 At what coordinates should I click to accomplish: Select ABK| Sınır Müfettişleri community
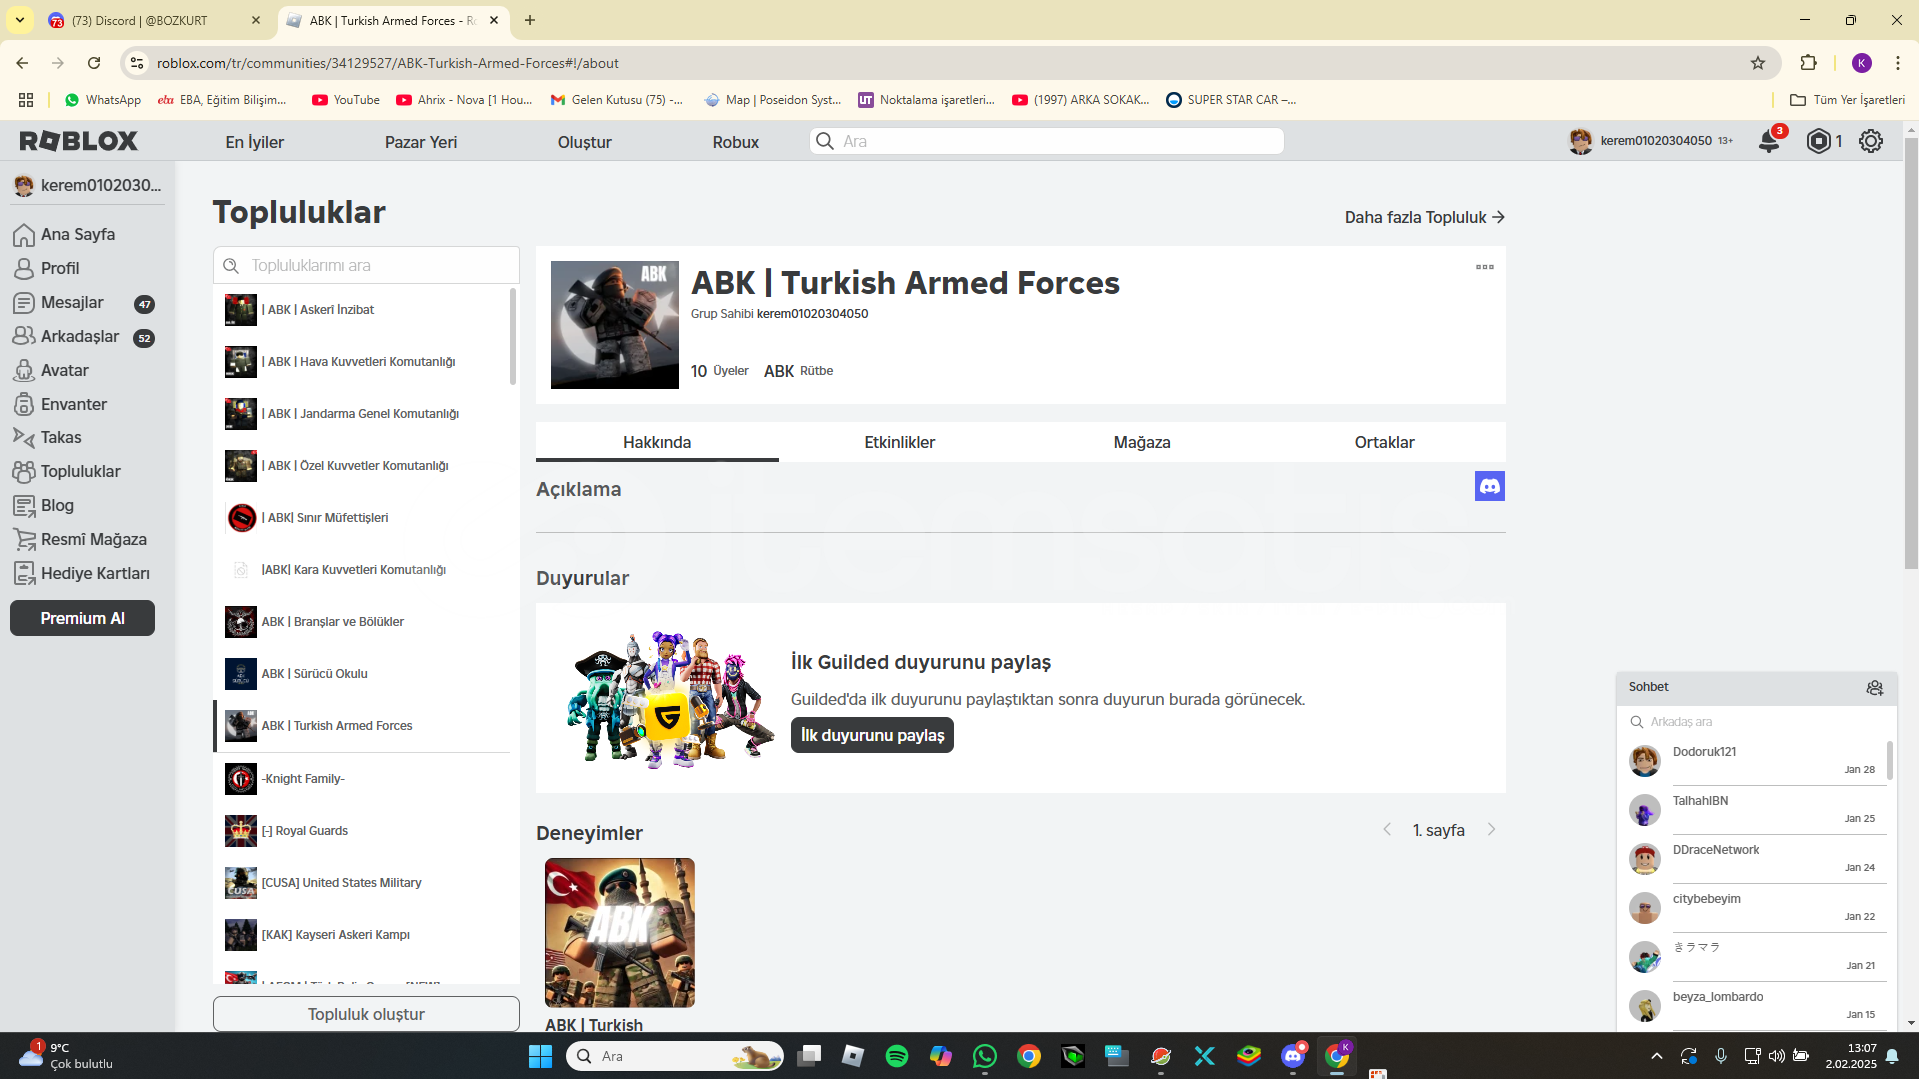[362, 518]
